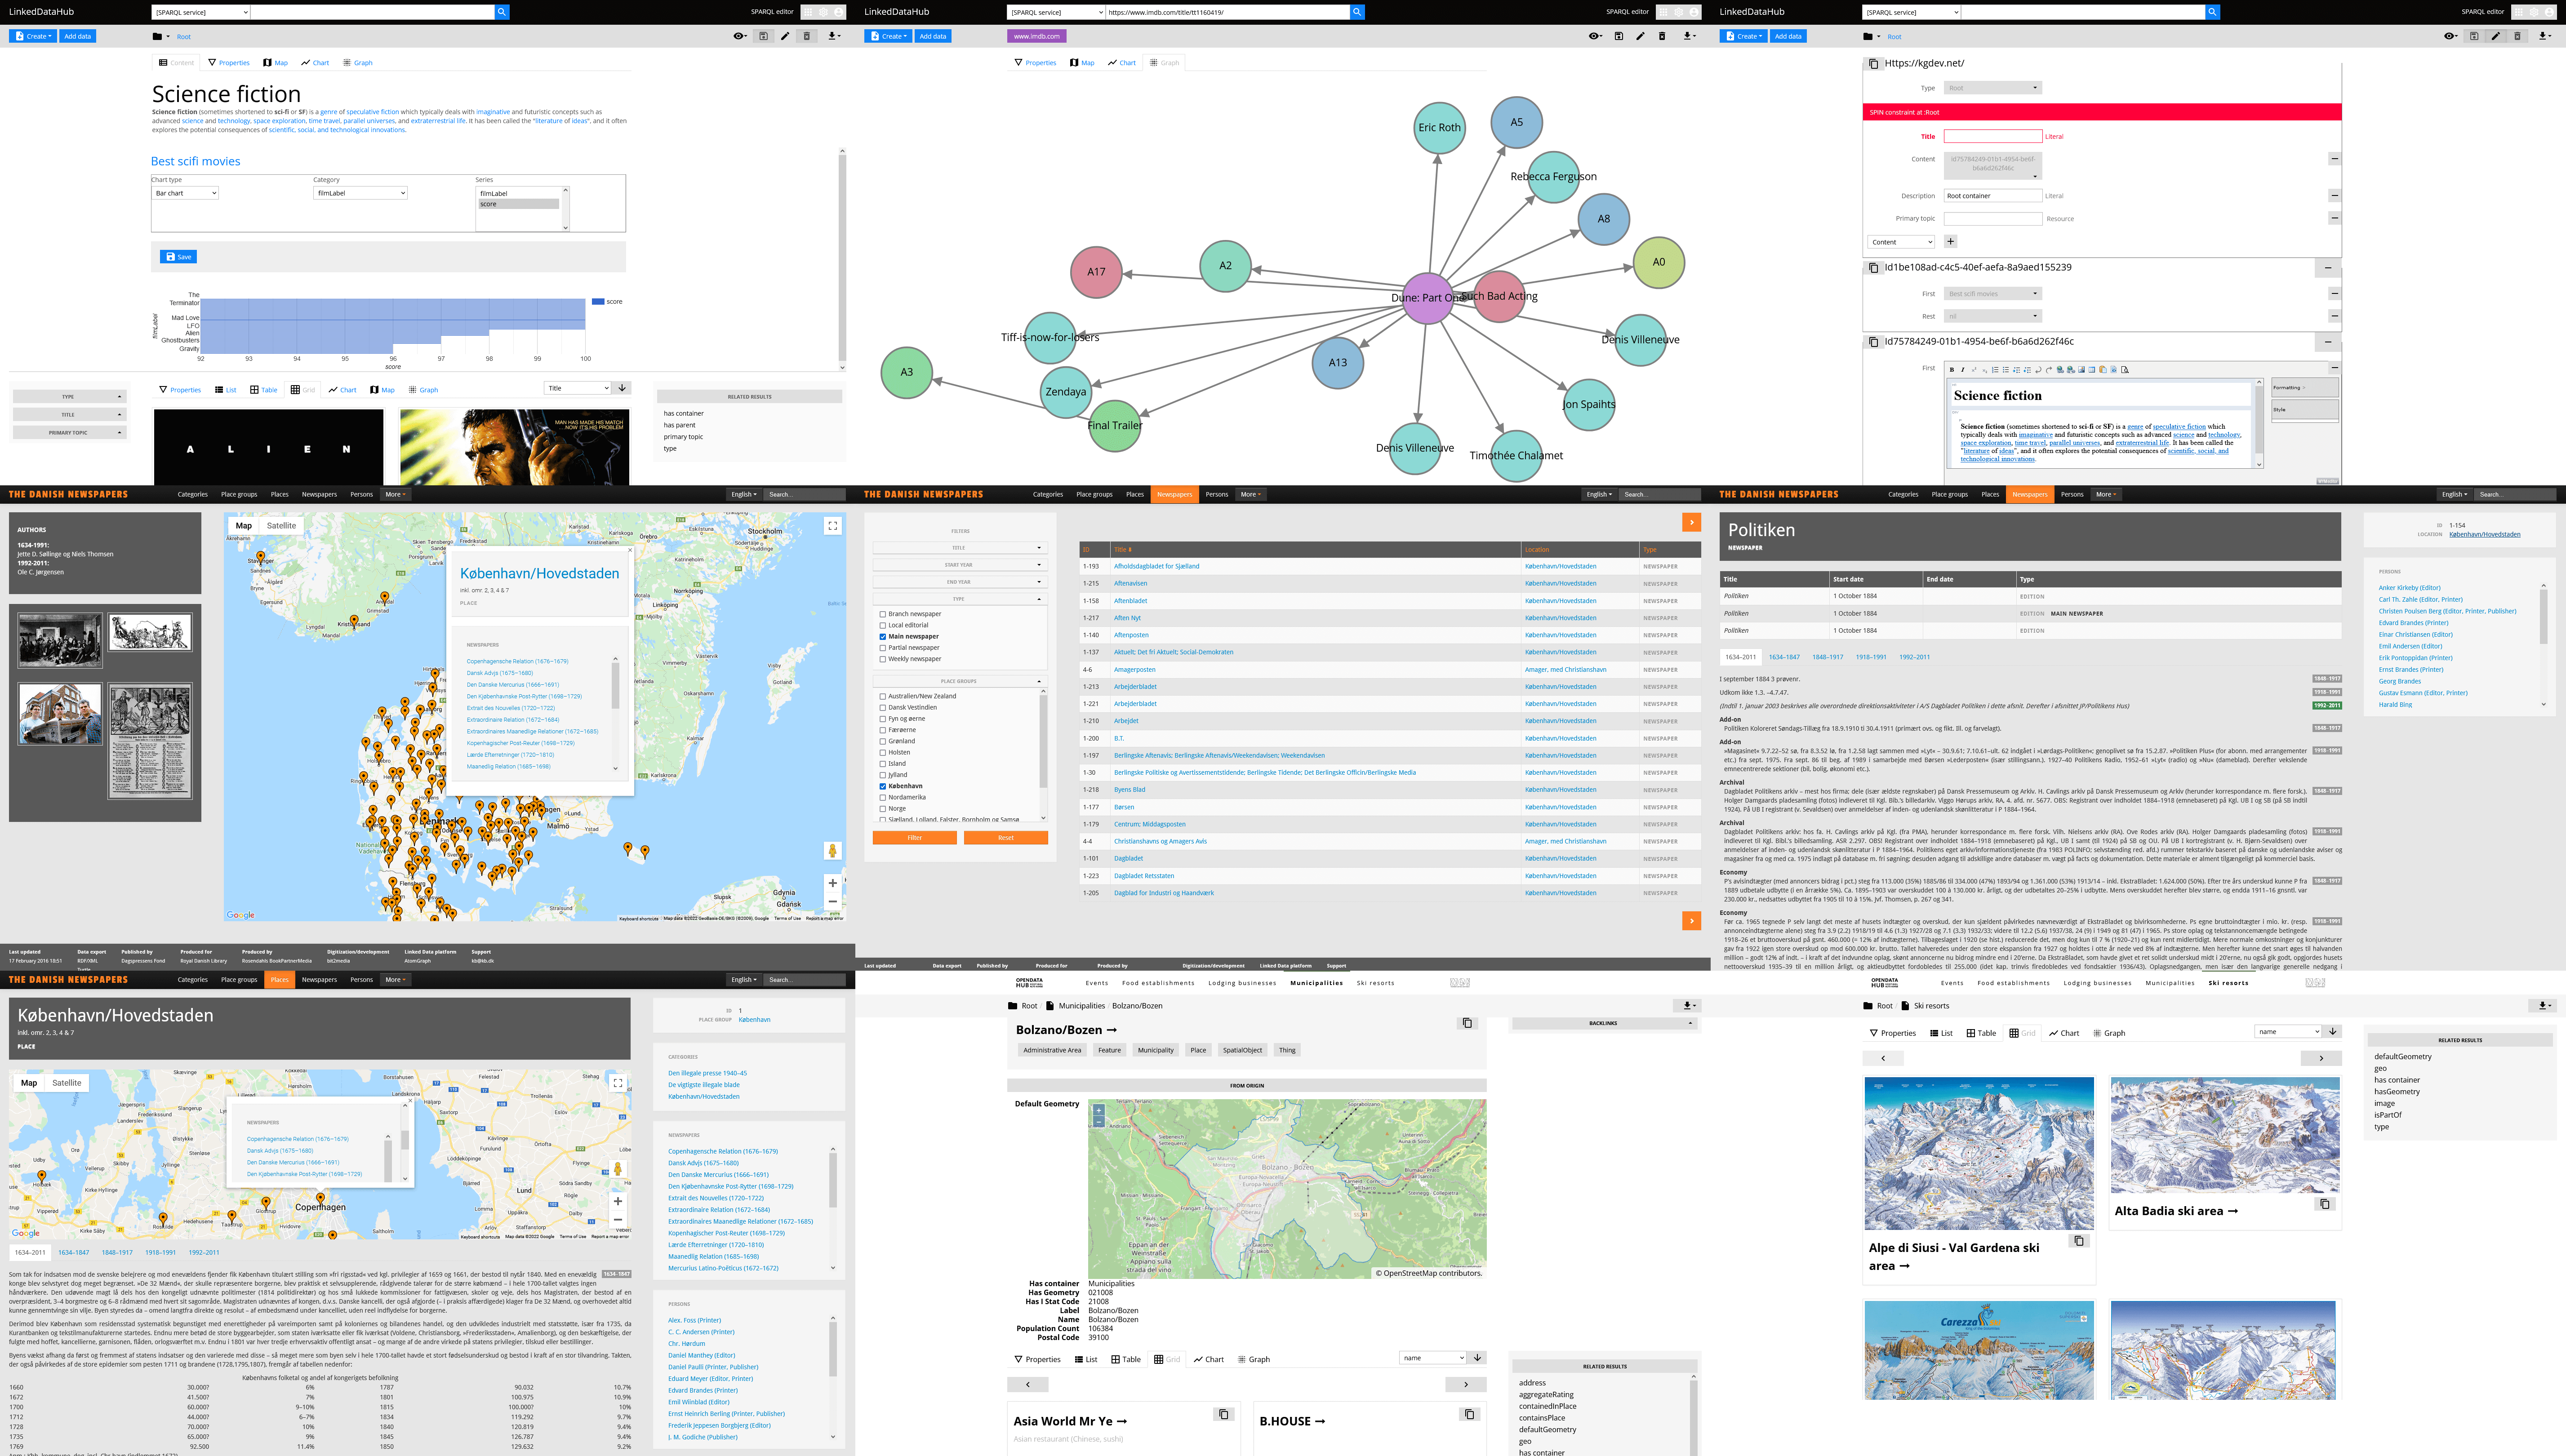Click user account icon in kgdev.net editor header
The width and height of the screenshot is (2566, 1456).
tap(2548, 12)
